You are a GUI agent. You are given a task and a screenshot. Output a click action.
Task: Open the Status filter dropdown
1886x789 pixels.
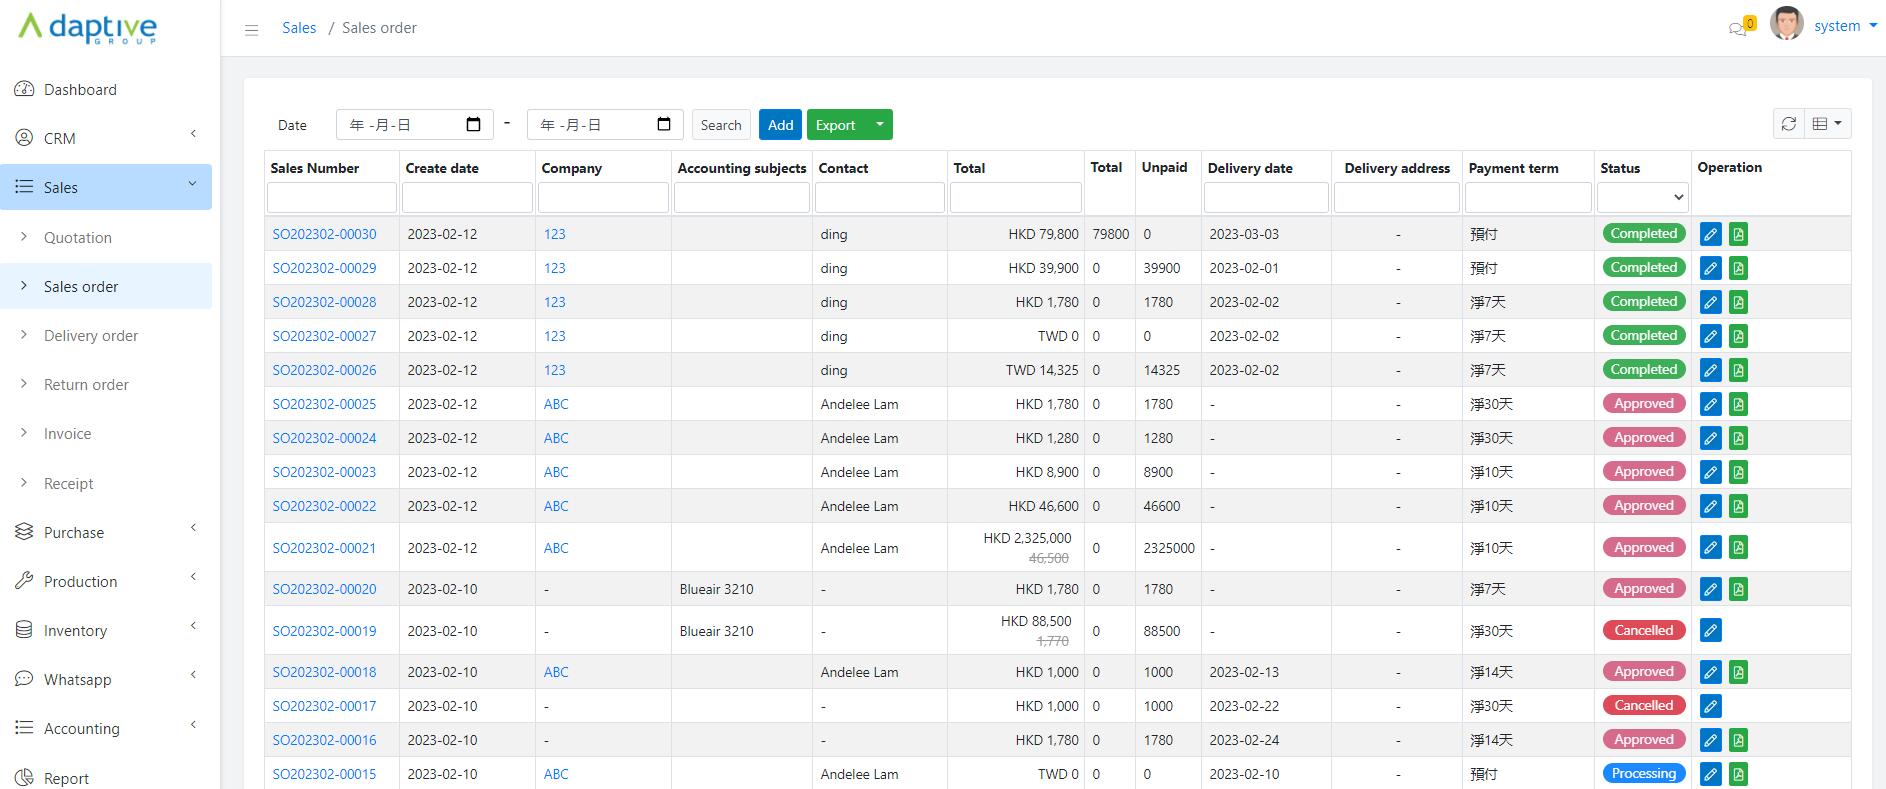[x=1642, y=198]
